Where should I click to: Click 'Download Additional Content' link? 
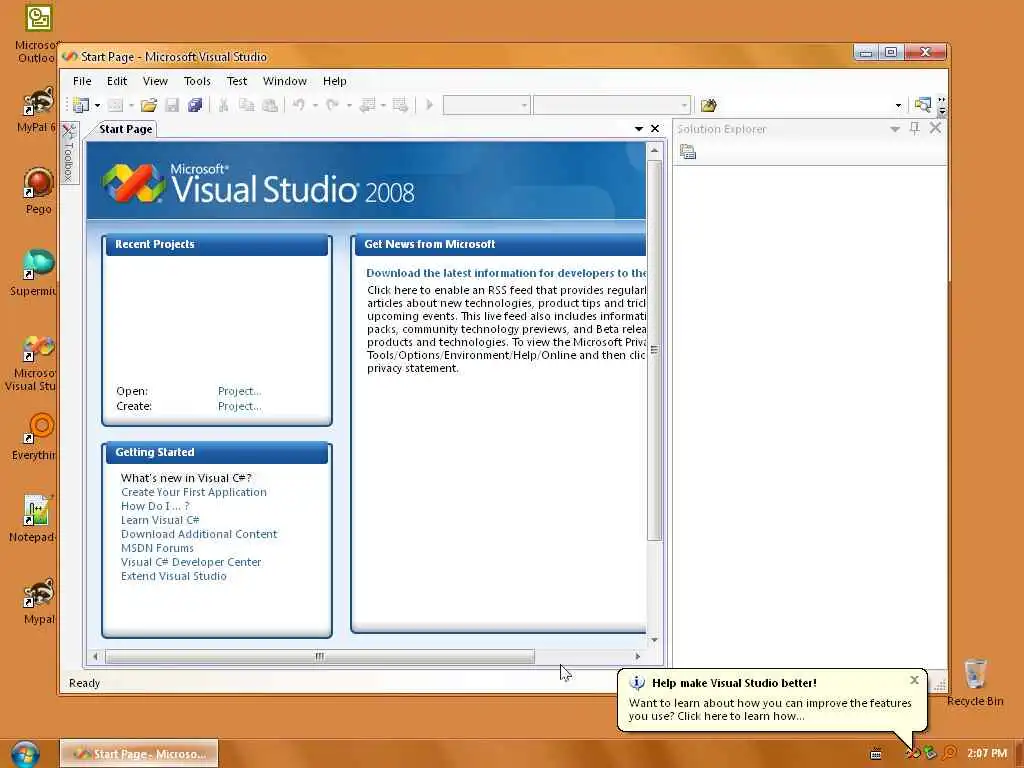[x=199, y=534]
